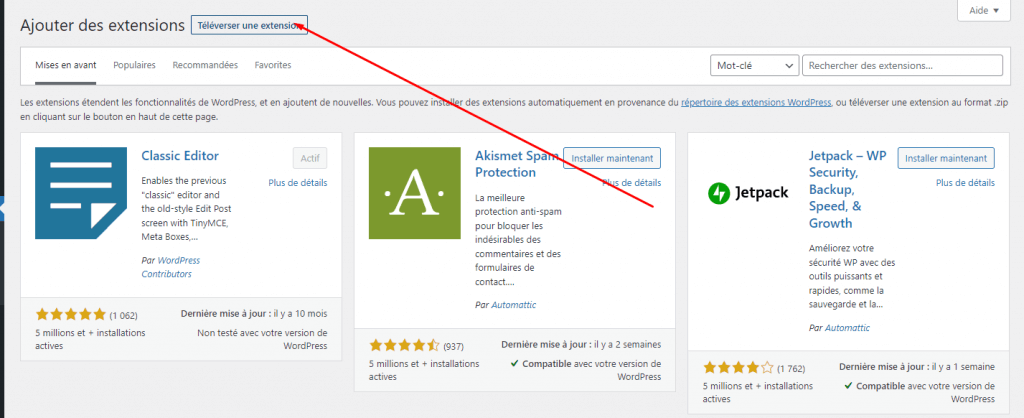Click the Téléverser une extension button
This screenshot has width=1024, height=418.
249,25
